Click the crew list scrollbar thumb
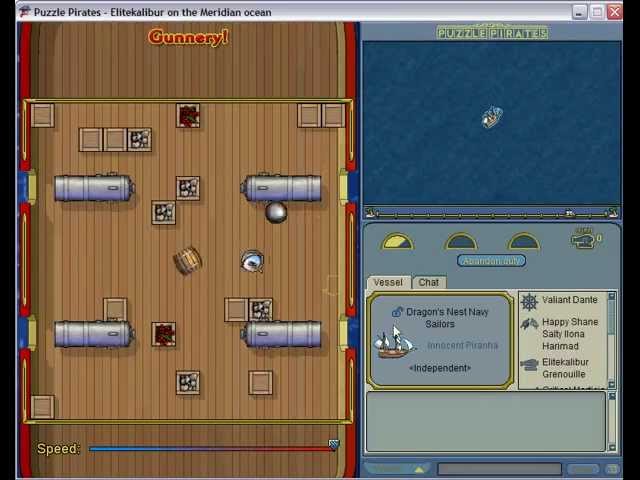This screenshot has width=640, height=480. [x=611, y=318]
